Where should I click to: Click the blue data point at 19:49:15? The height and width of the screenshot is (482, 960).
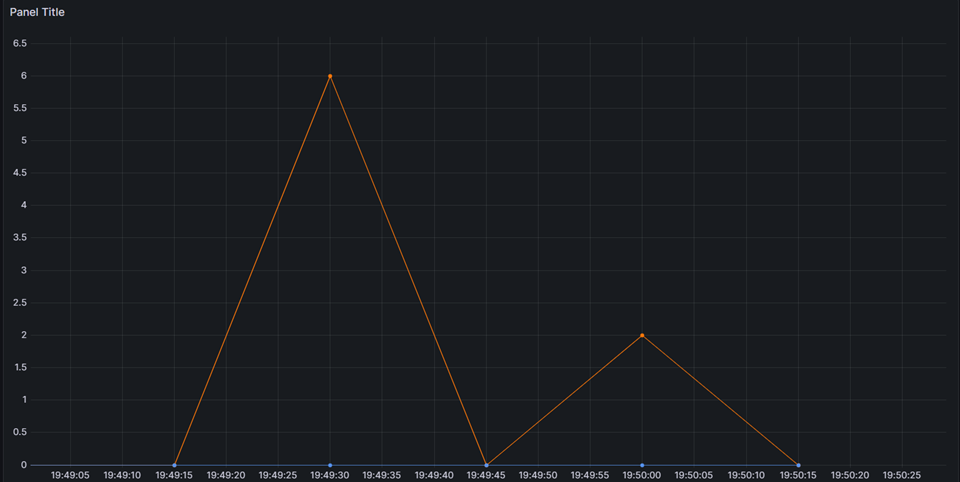[174, 465]
